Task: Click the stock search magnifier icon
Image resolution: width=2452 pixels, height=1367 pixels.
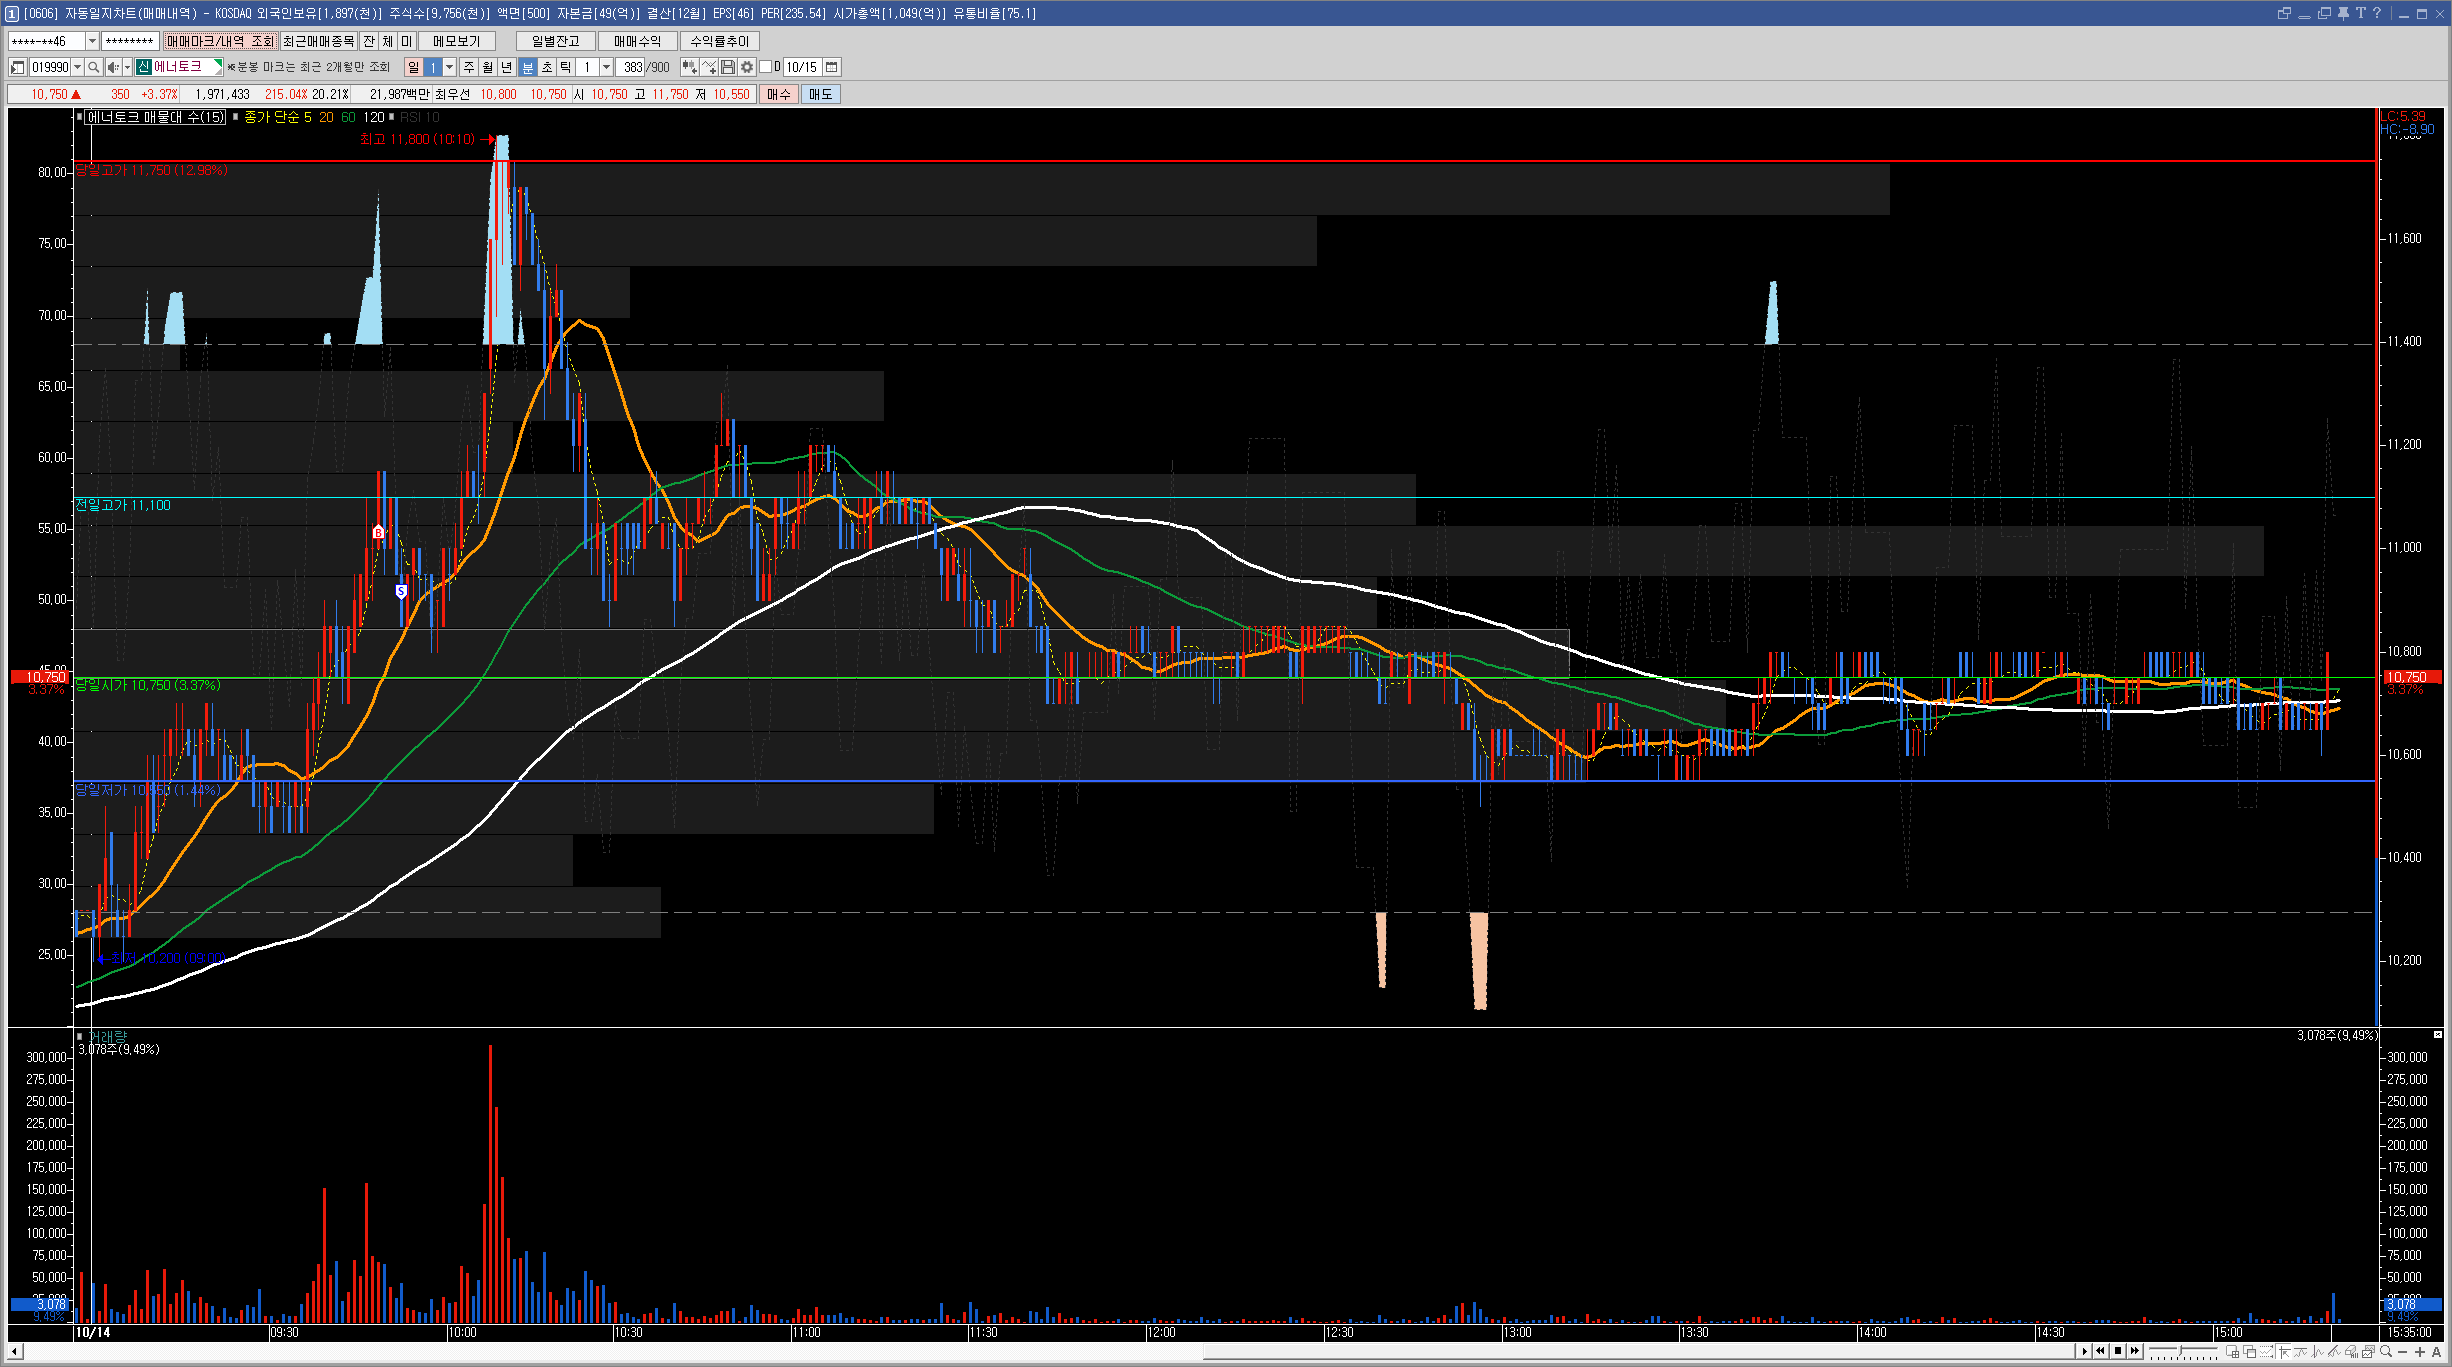Action: (94, 67)
